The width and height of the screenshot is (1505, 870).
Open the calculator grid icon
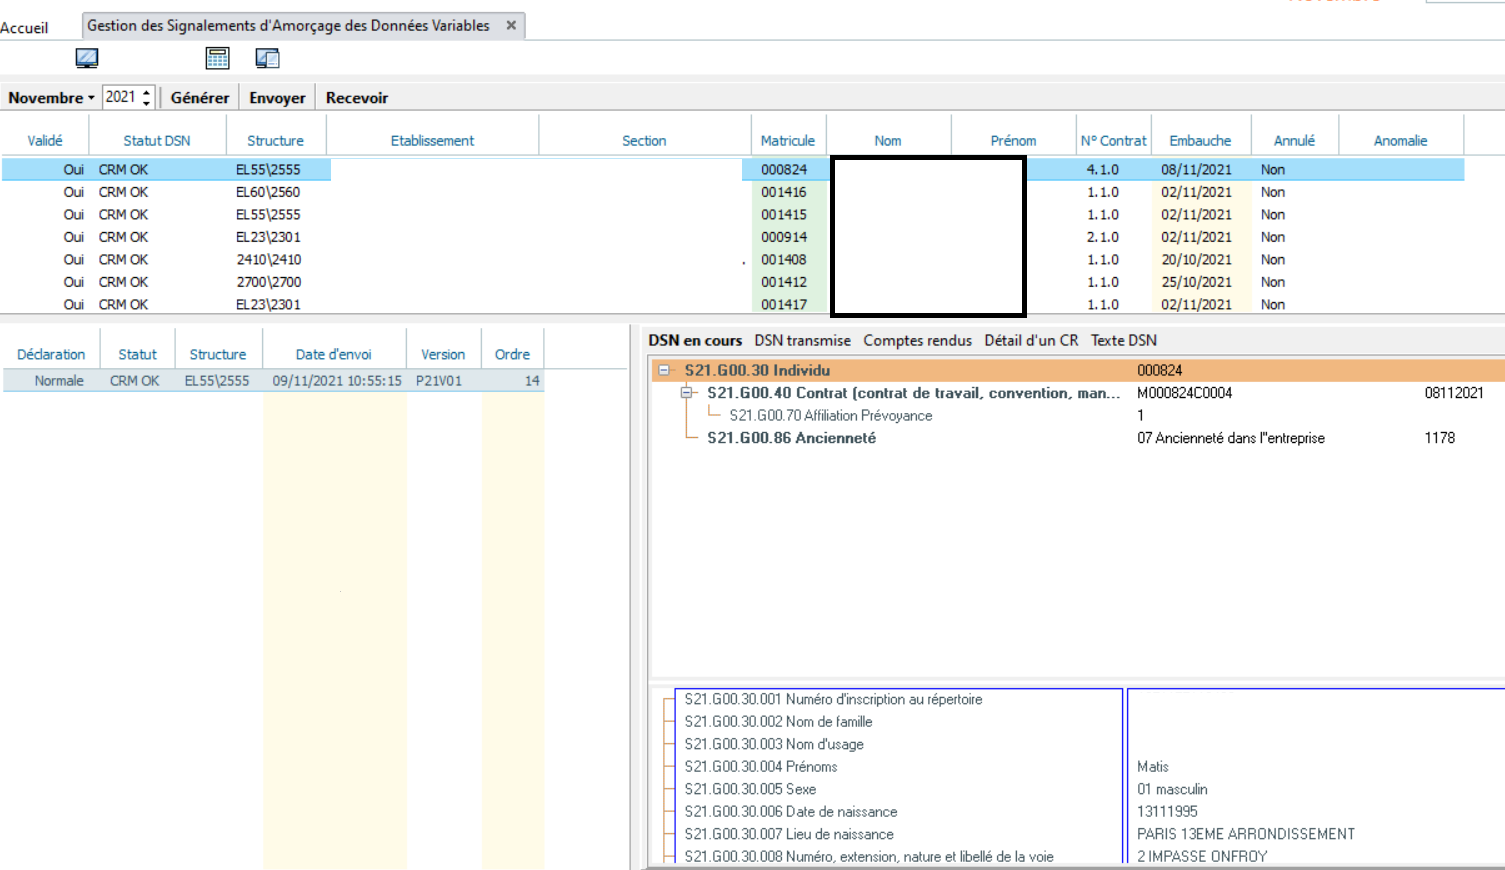tap(217, 58)
